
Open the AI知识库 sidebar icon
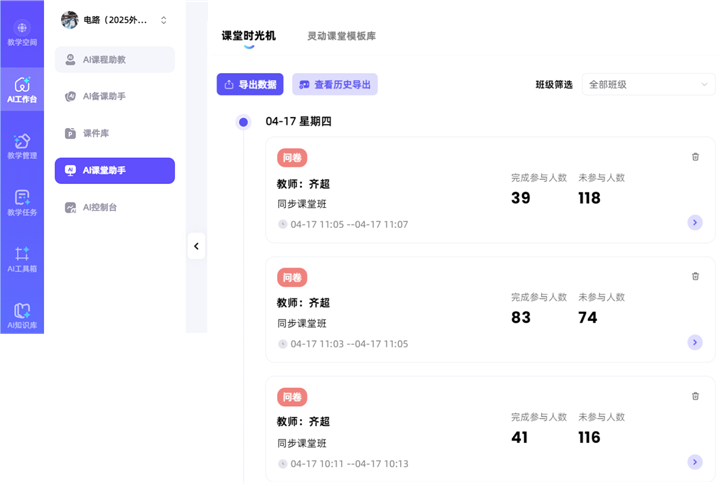pyautogui.click(x=22, y=316)
